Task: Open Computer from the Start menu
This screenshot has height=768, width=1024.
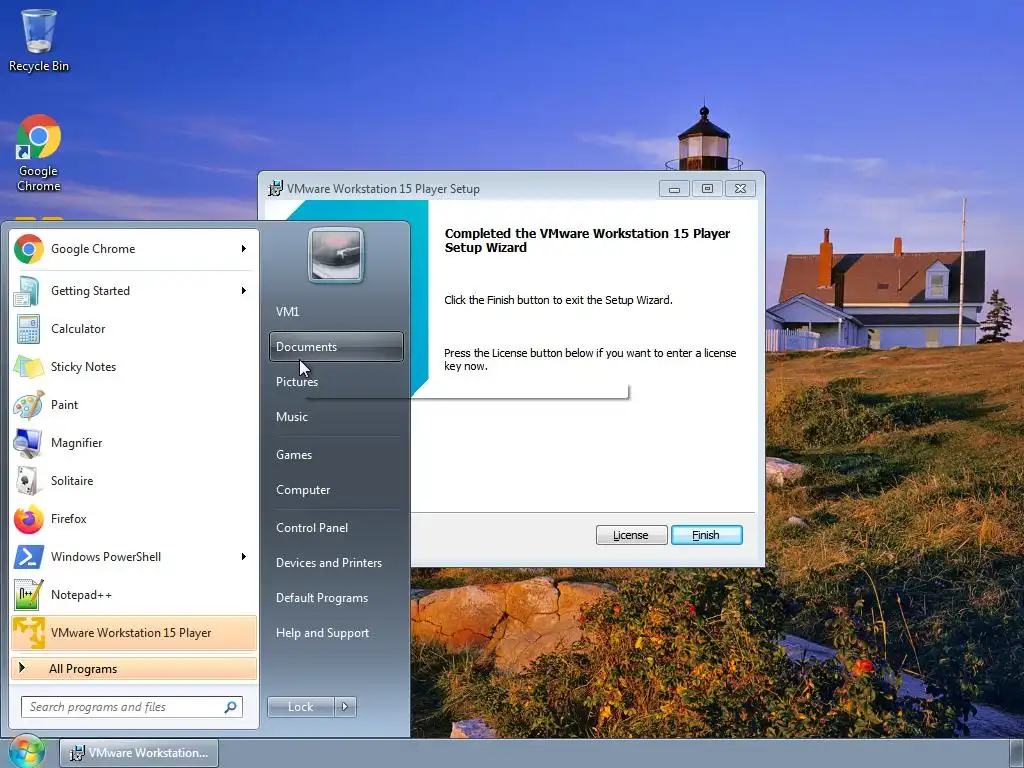Action: 336,490
